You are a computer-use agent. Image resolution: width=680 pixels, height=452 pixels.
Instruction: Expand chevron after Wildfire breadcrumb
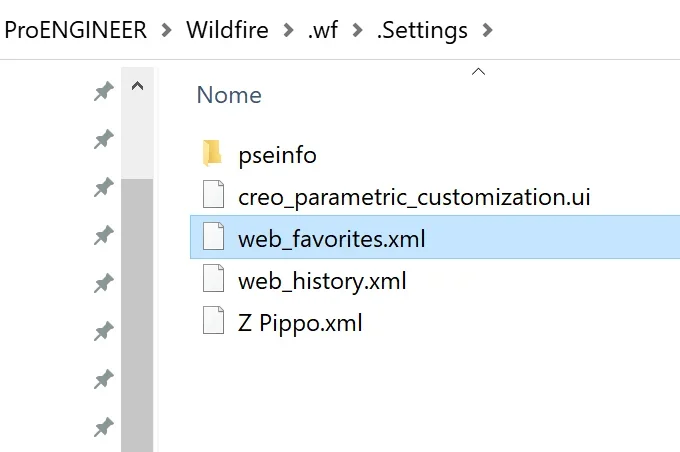[288, 30]
